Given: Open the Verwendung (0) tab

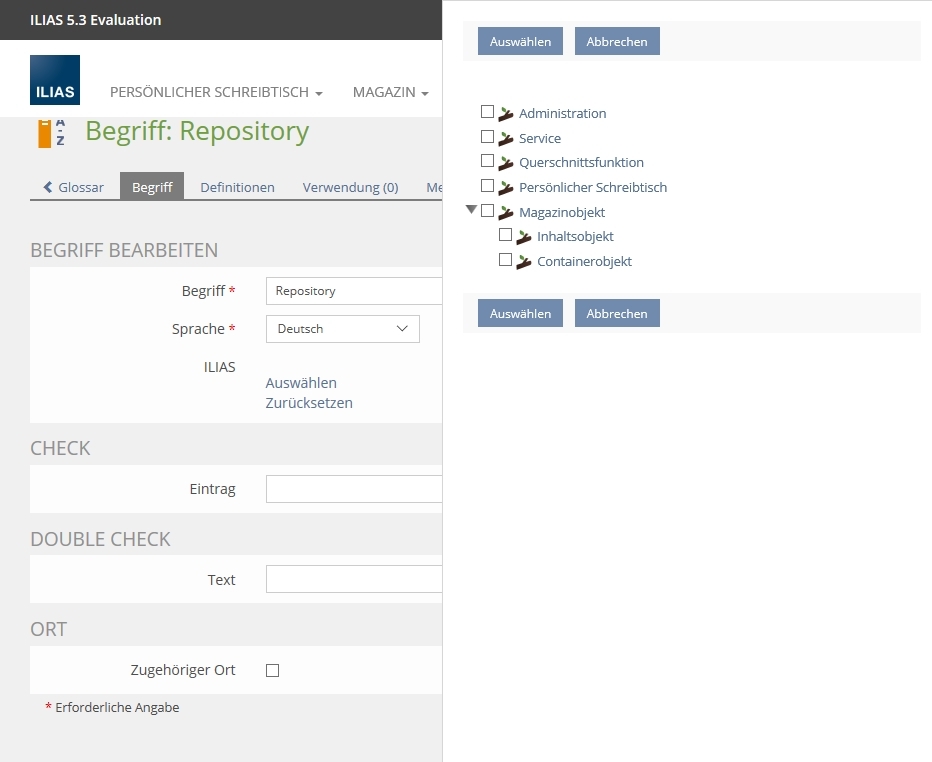Looking at the screenshot, I should pos(350,187).
